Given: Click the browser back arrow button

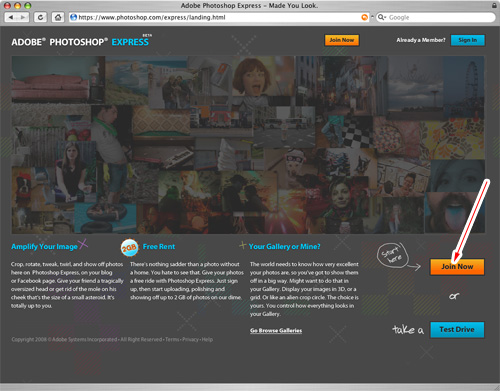Looking at the screenshot, I should (x=11, y=17).
